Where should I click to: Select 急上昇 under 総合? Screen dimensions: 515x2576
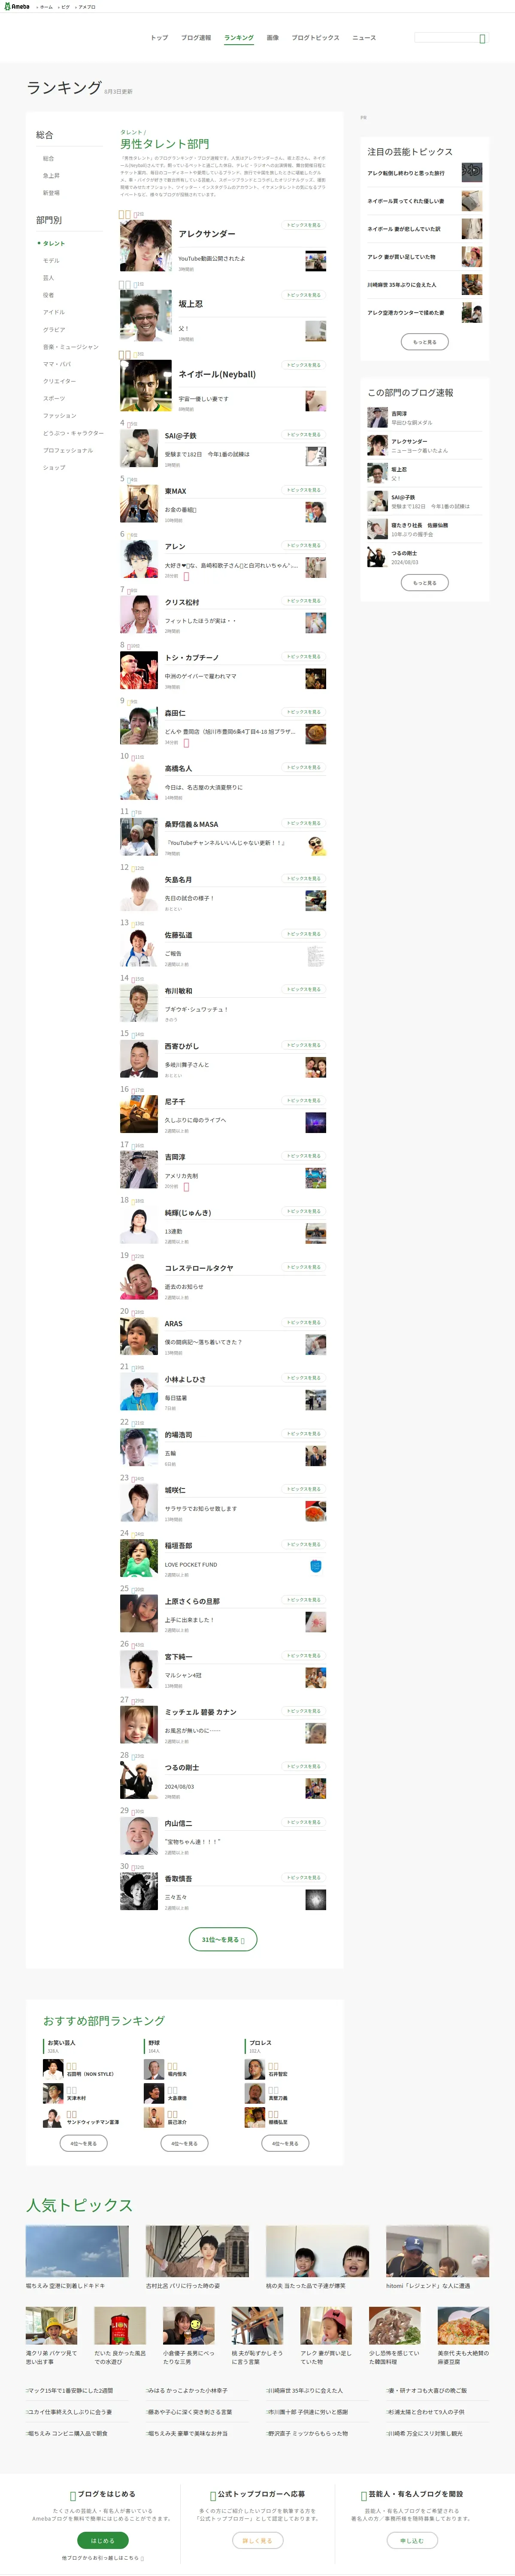tap(51, 175)
